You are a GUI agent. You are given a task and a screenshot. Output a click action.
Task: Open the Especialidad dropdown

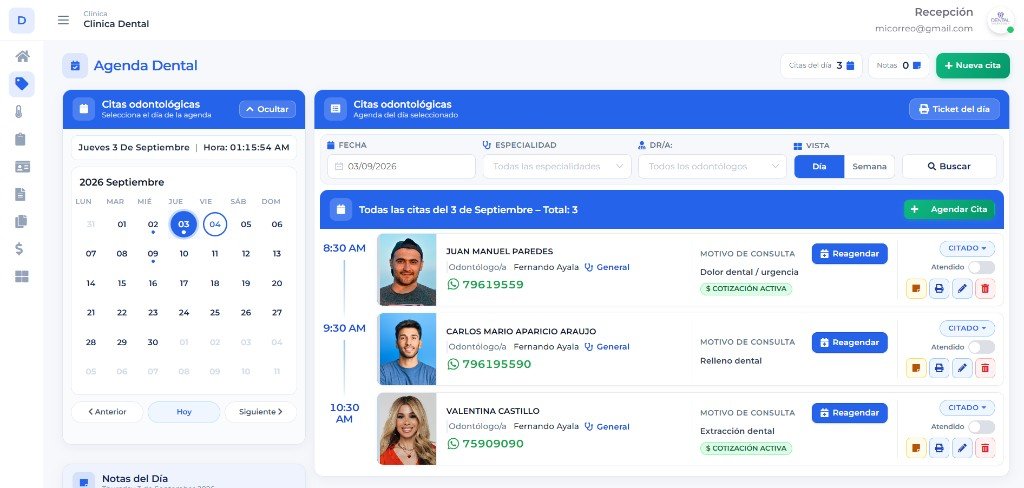point(557,166)
